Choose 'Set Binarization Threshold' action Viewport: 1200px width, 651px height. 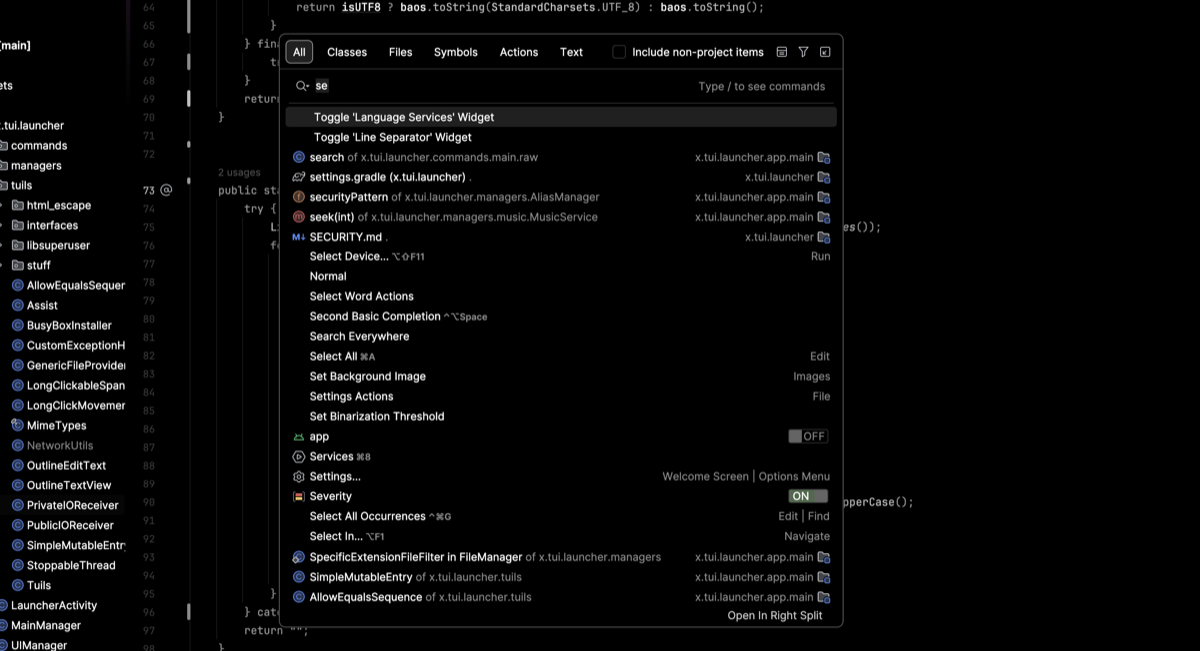[x=561, y=417]
